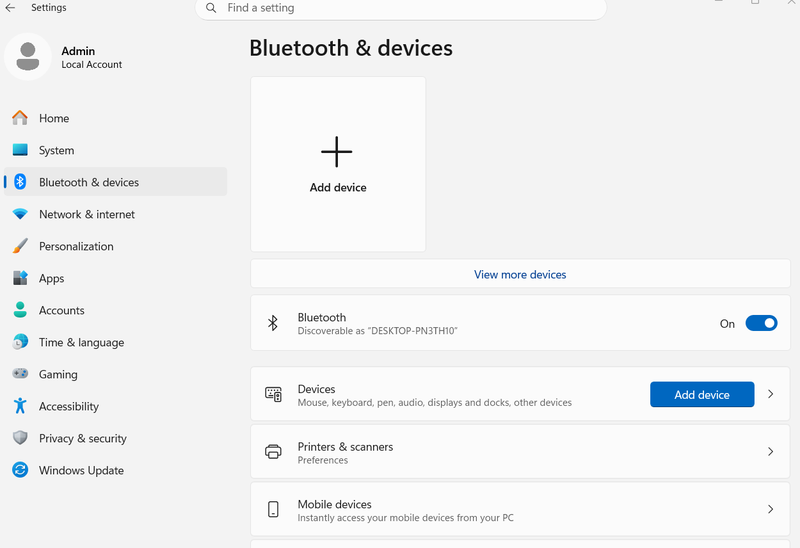Click the search magnifier icon
This screenshot has height=548, width=800.
tap(211, 8)
